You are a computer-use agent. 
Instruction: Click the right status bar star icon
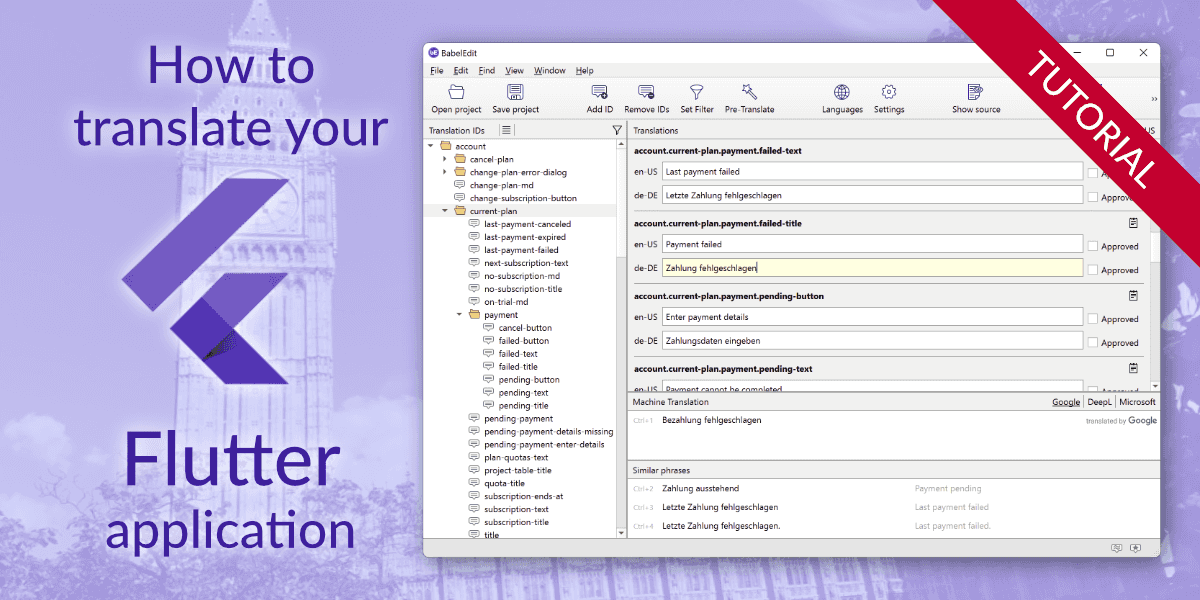coord(1135,548)
